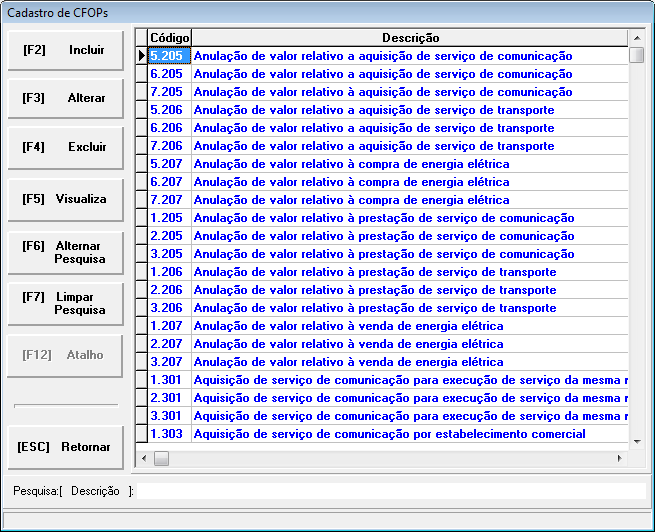655x532 pixels.
Task: Click the [ESC] Retornar button
Action: click(x=65, y=447)
